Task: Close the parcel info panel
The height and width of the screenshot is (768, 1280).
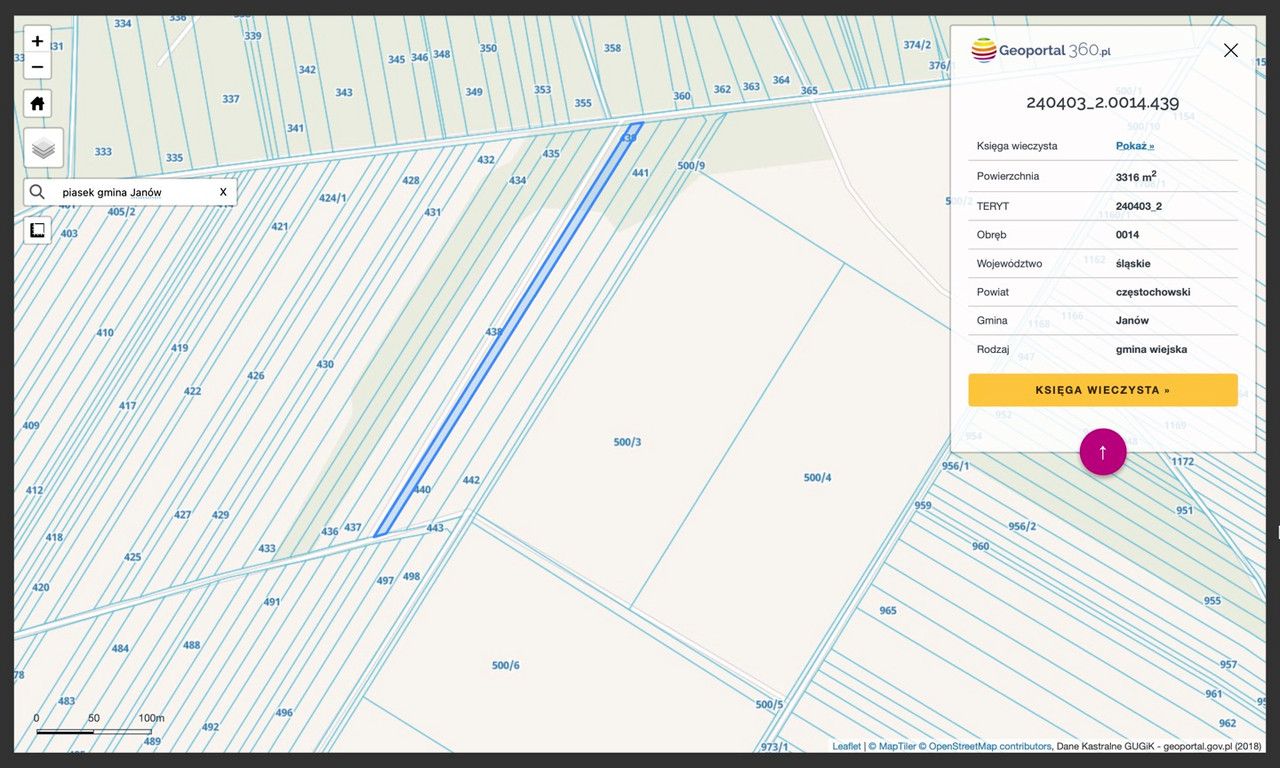Action: pyautogui.click(x=1230, y=51)
